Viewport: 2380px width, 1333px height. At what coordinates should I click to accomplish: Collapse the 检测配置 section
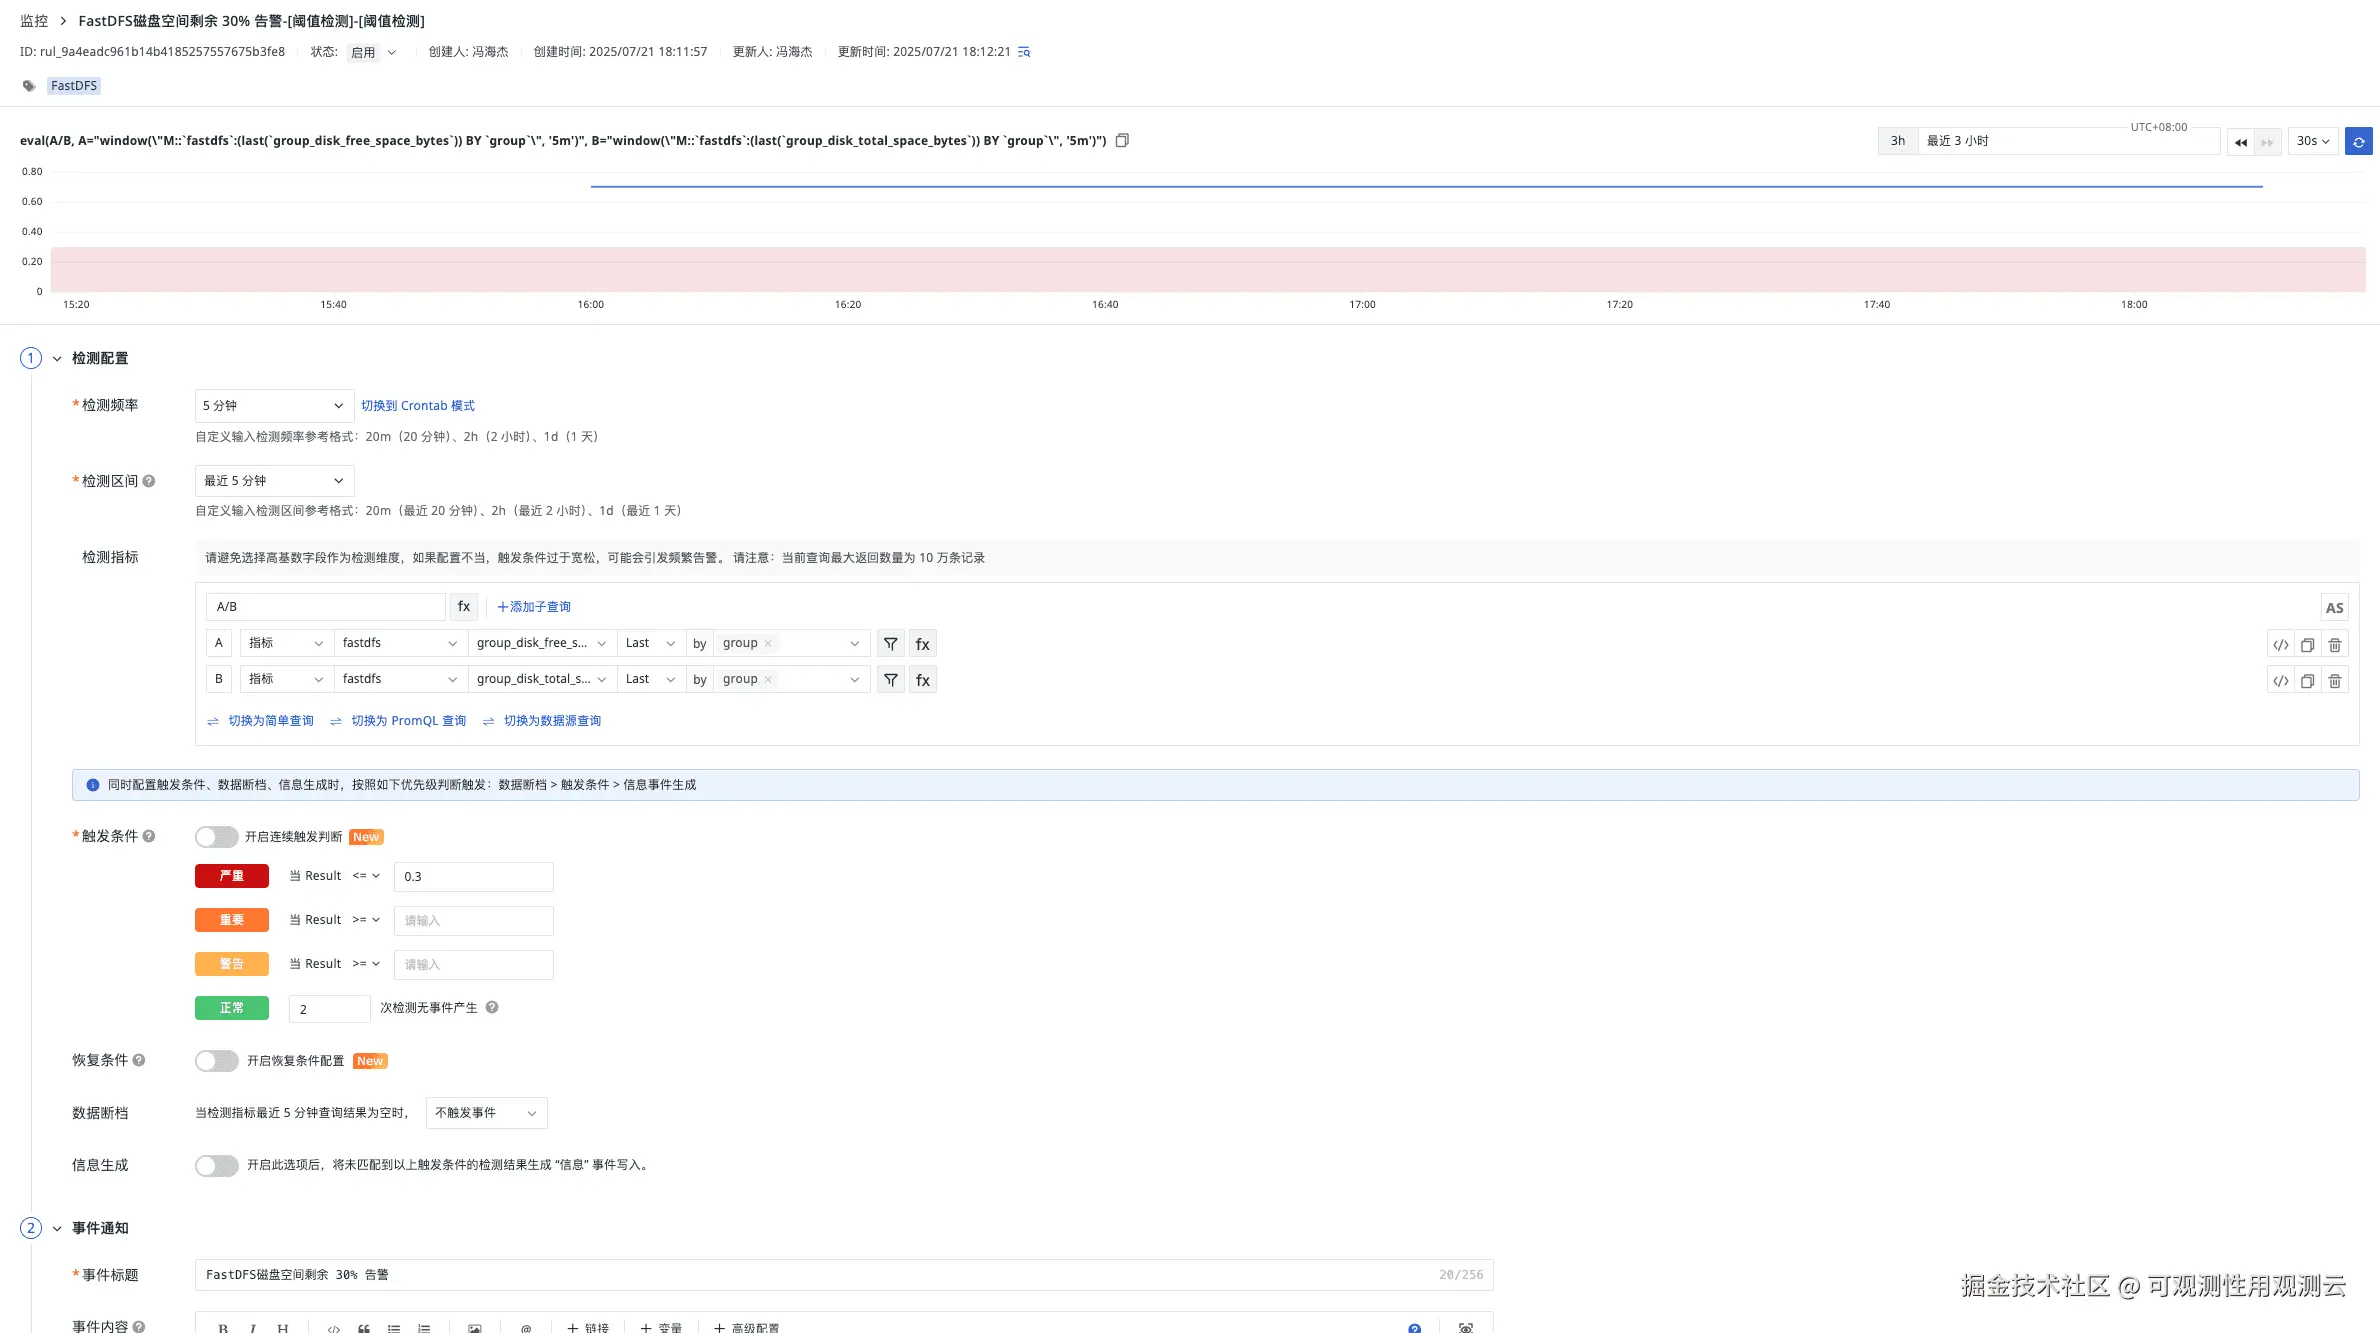[57, 359]
